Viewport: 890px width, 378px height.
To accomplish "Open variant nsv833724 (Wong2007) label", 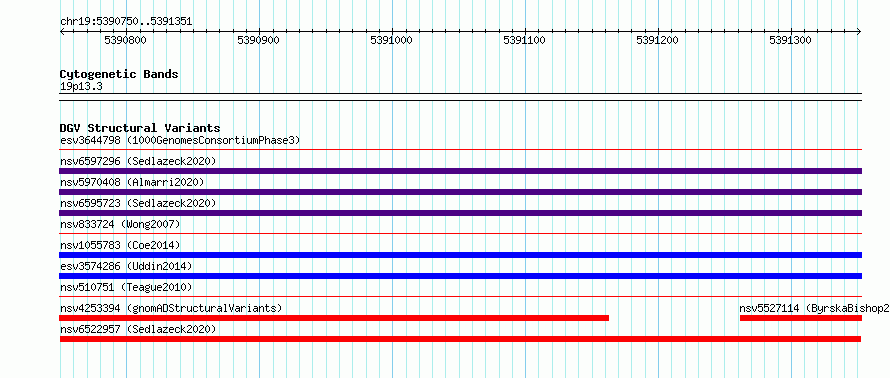I will tap(120, 224).
